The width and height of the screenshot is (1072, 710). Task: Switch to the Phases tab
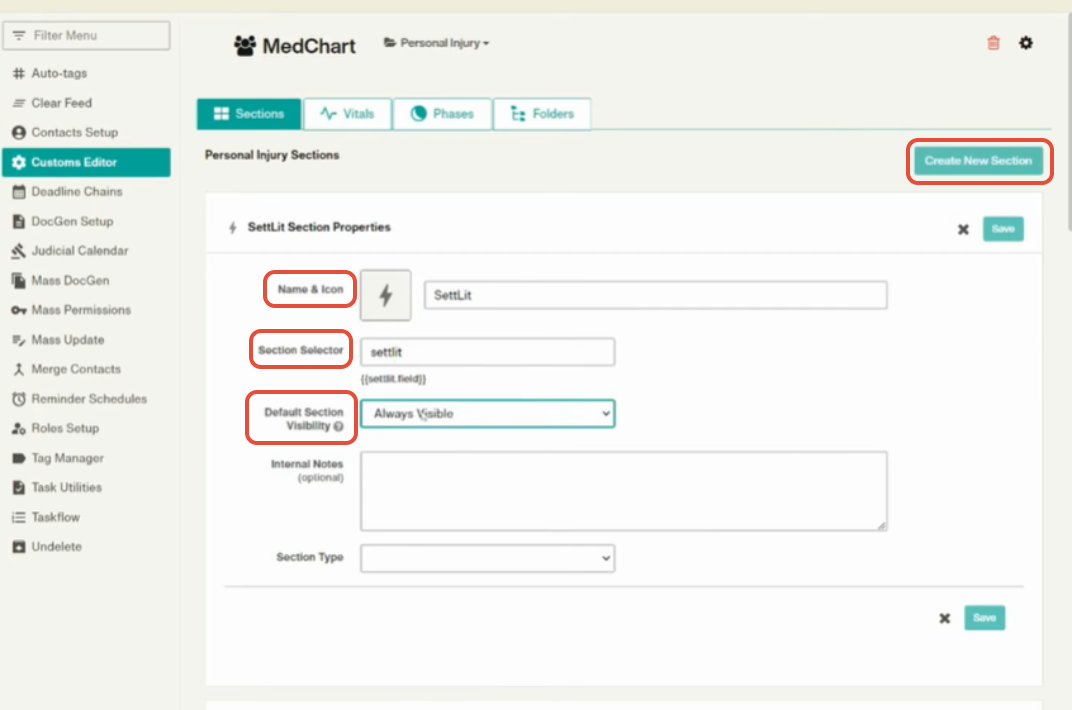point(442,114)
